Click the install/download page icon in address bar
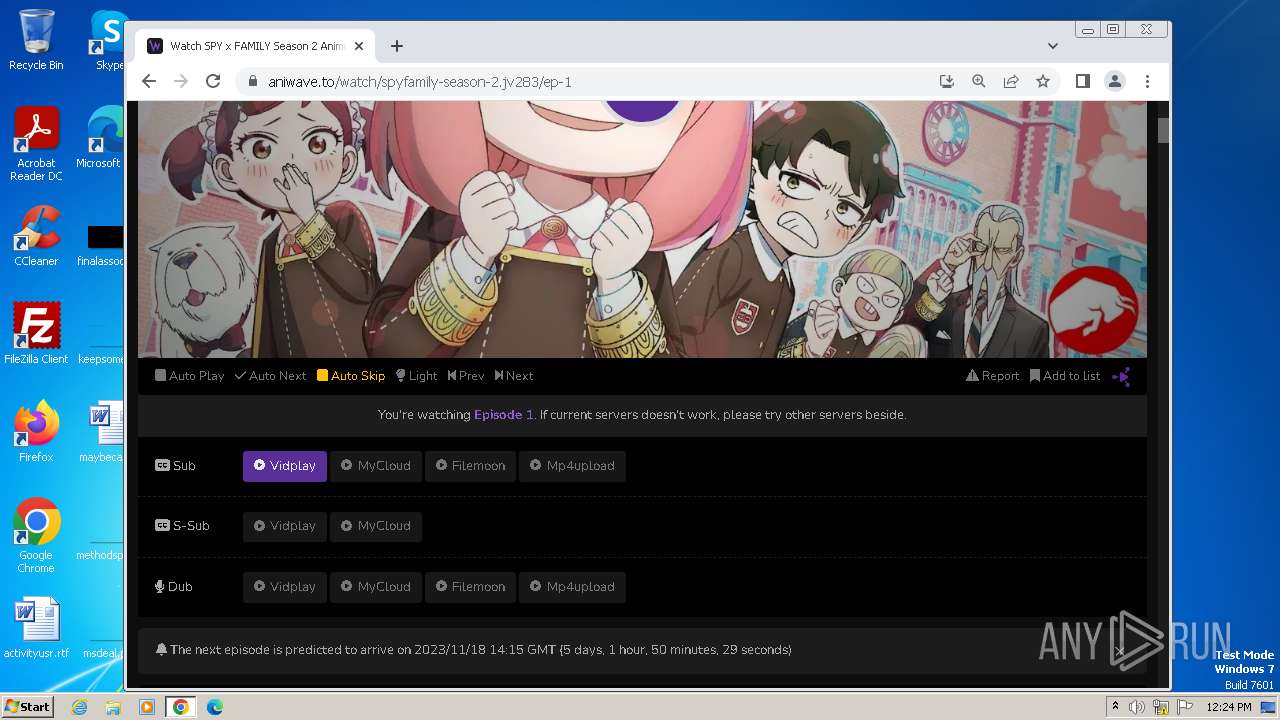Image resolution: width=1280 pixels, height=720 pixels. (946, 82)
